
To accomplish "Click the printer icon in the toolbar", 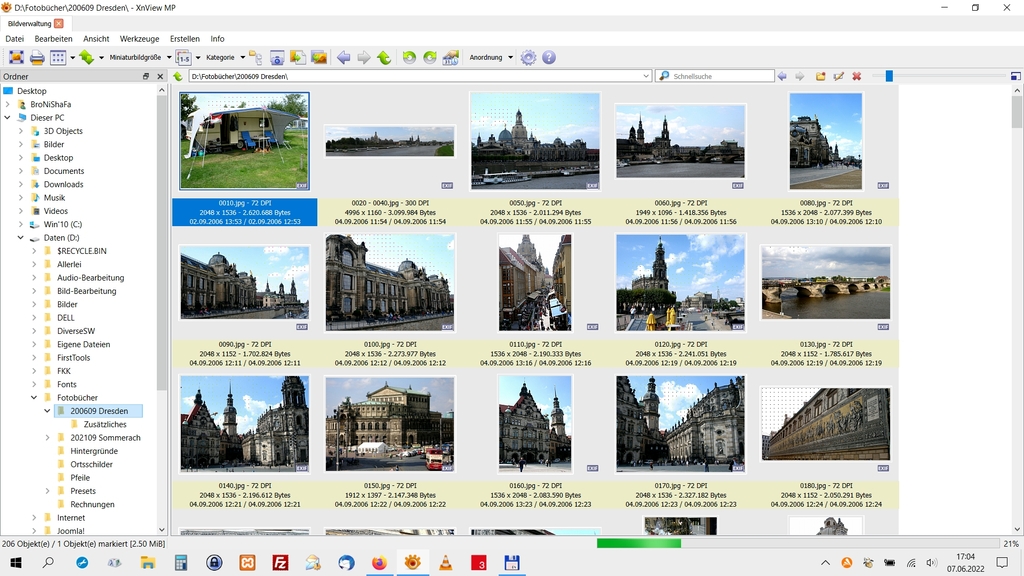I will (x=37, y=58).
